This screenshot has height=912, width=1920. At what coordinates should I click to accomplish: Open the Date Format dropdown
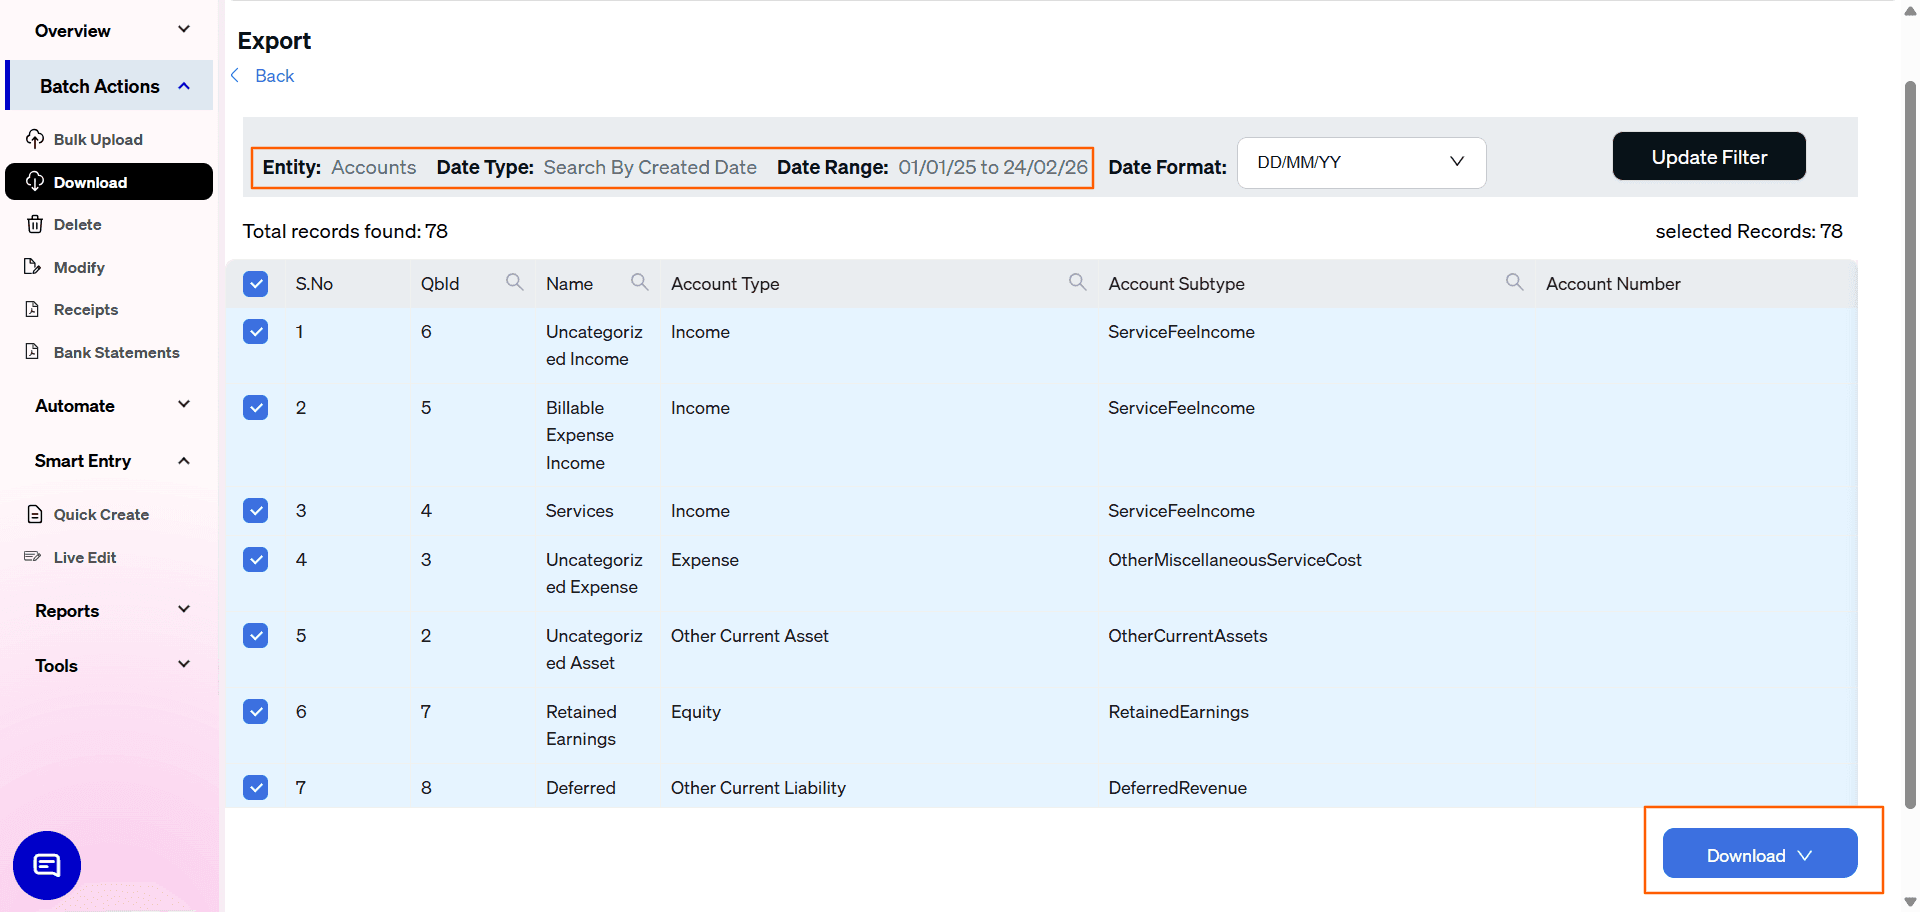pos(1361,162)
